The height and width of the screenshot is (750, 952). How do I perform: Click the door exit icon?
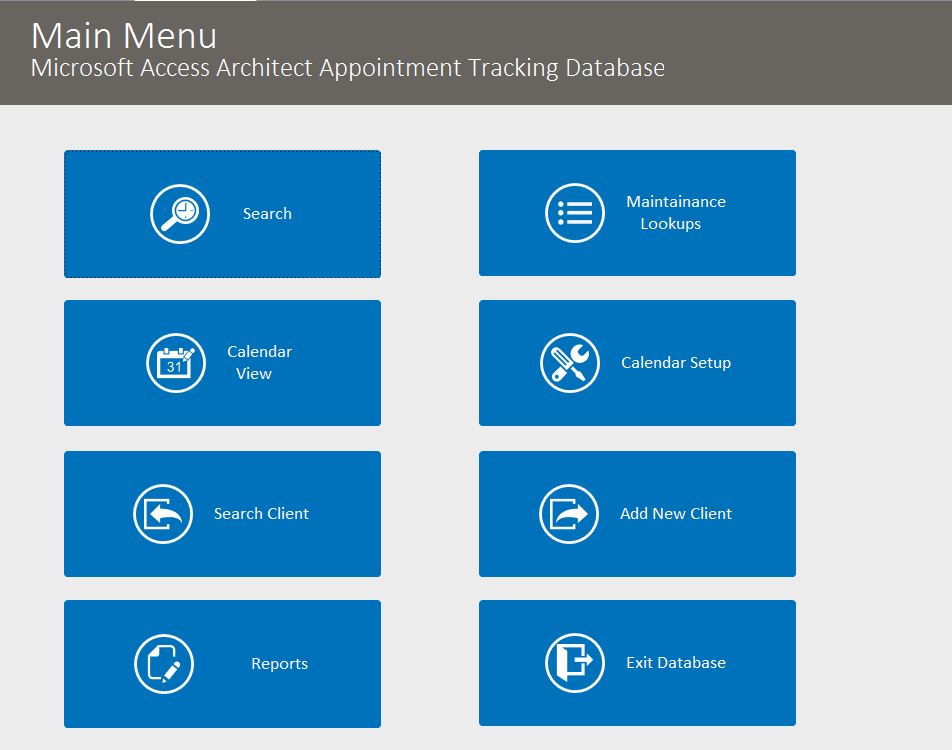tap(574, 663)
